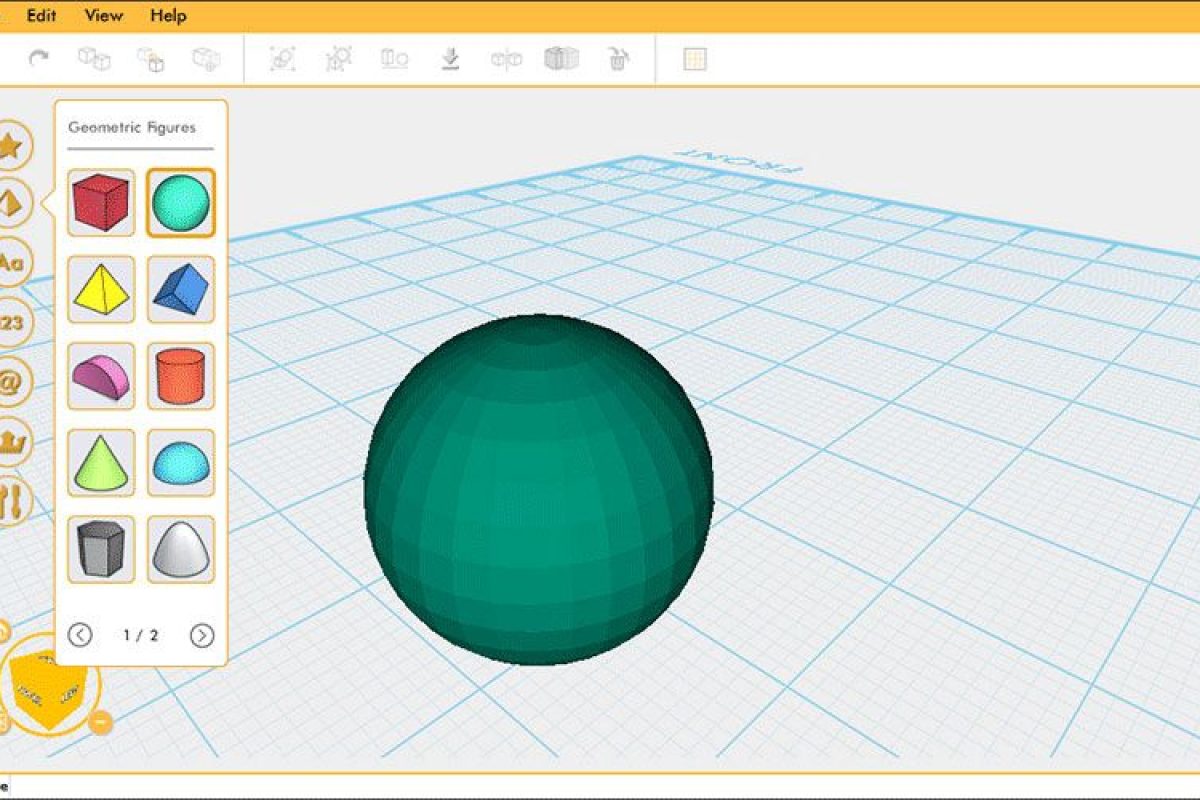Go to previous page of shapes
Viewport: 1200px width, 800px height.
pos(80,635)
